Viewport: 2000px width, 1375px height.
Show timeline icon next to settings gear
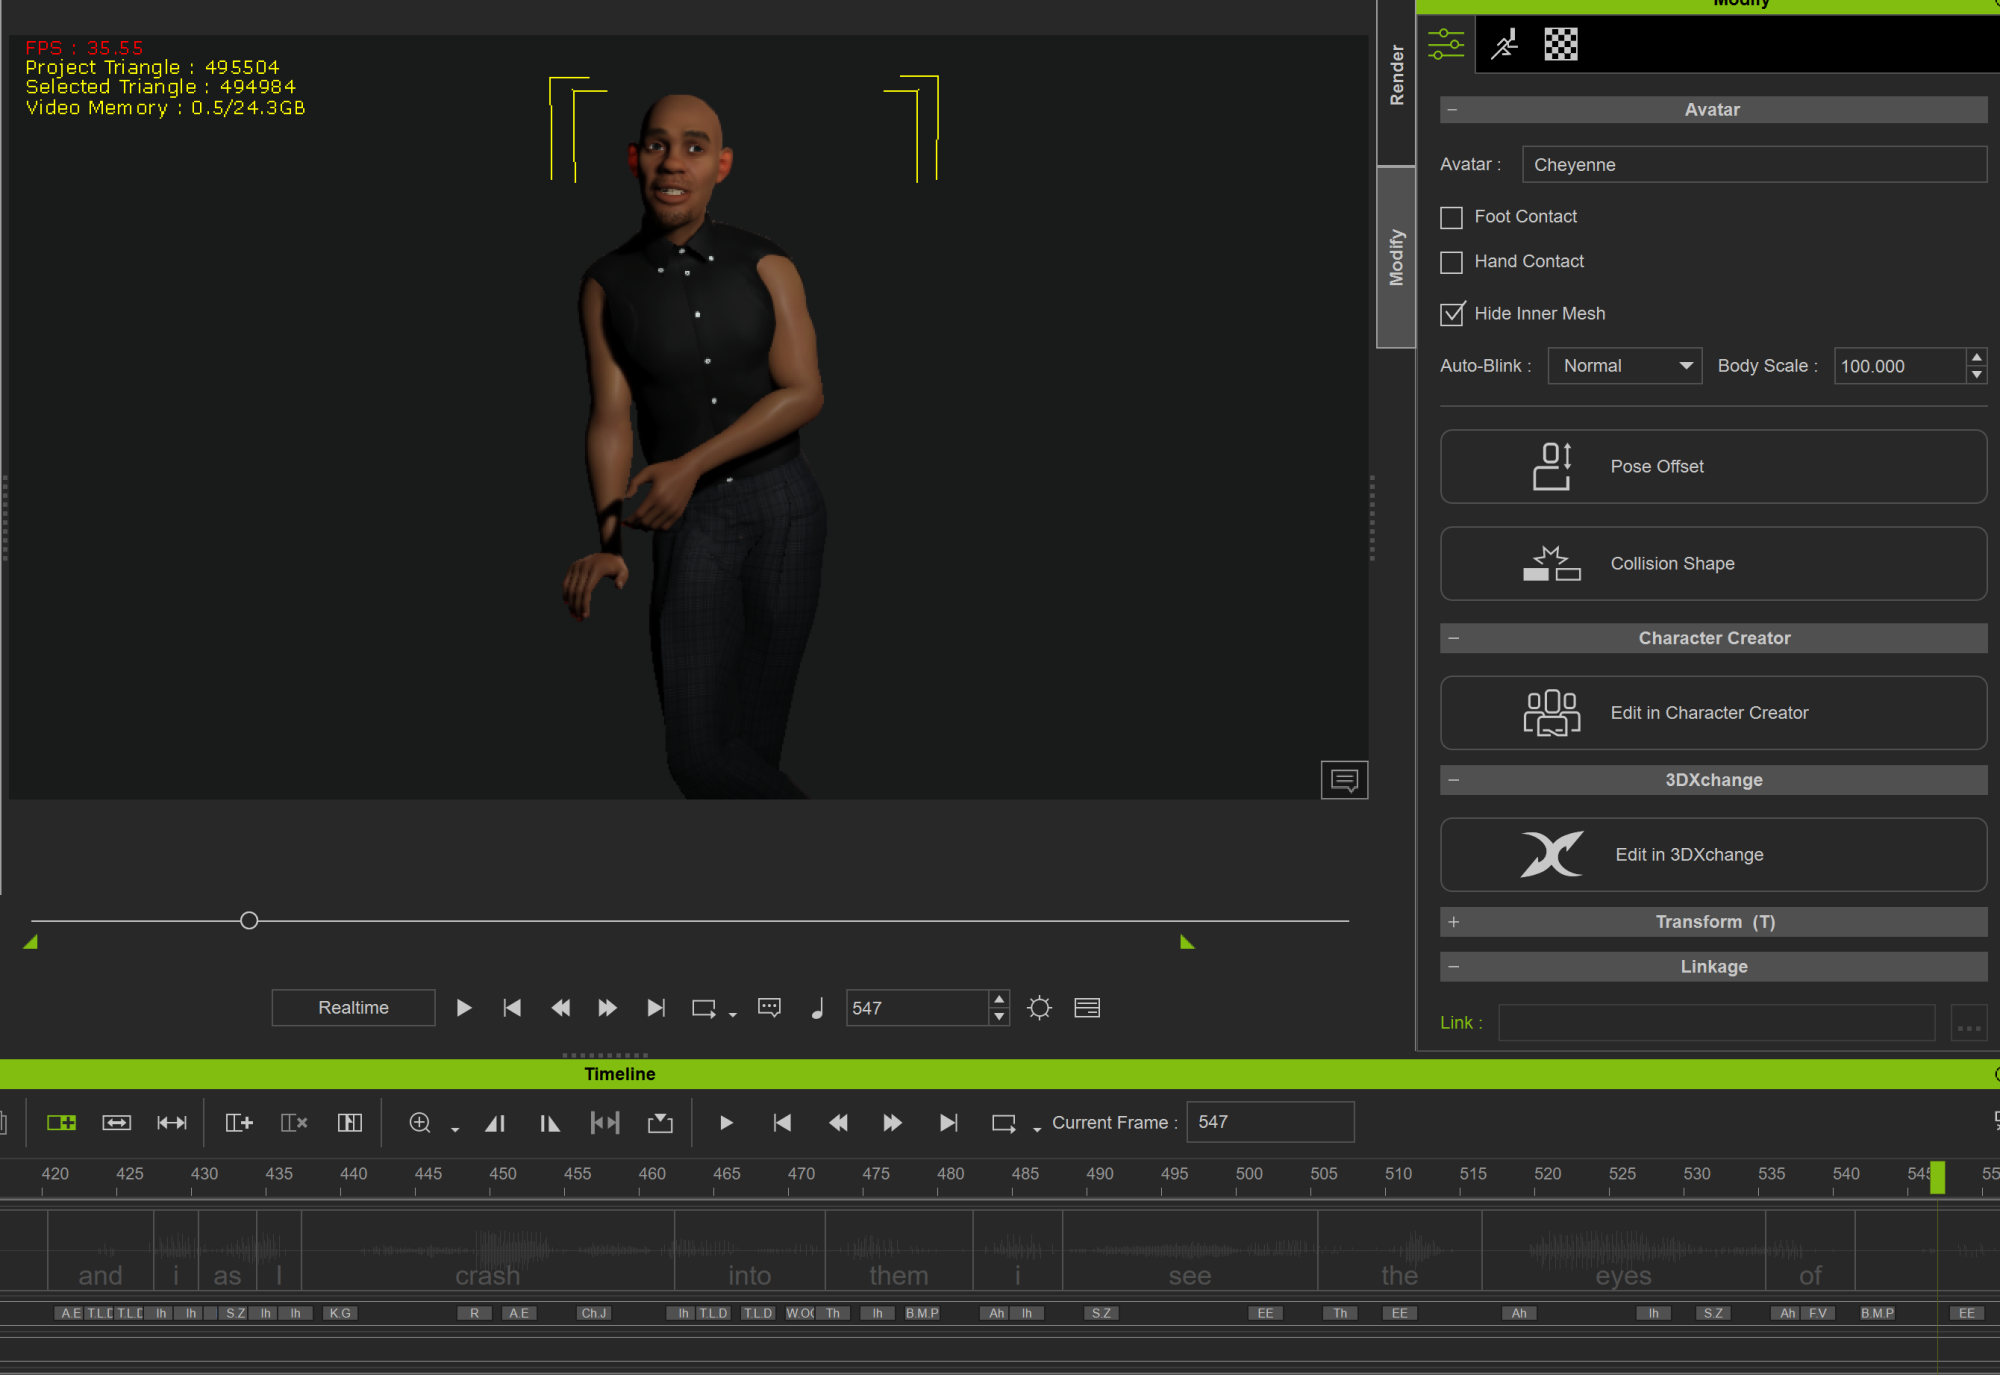[x=1087, y=1008]
